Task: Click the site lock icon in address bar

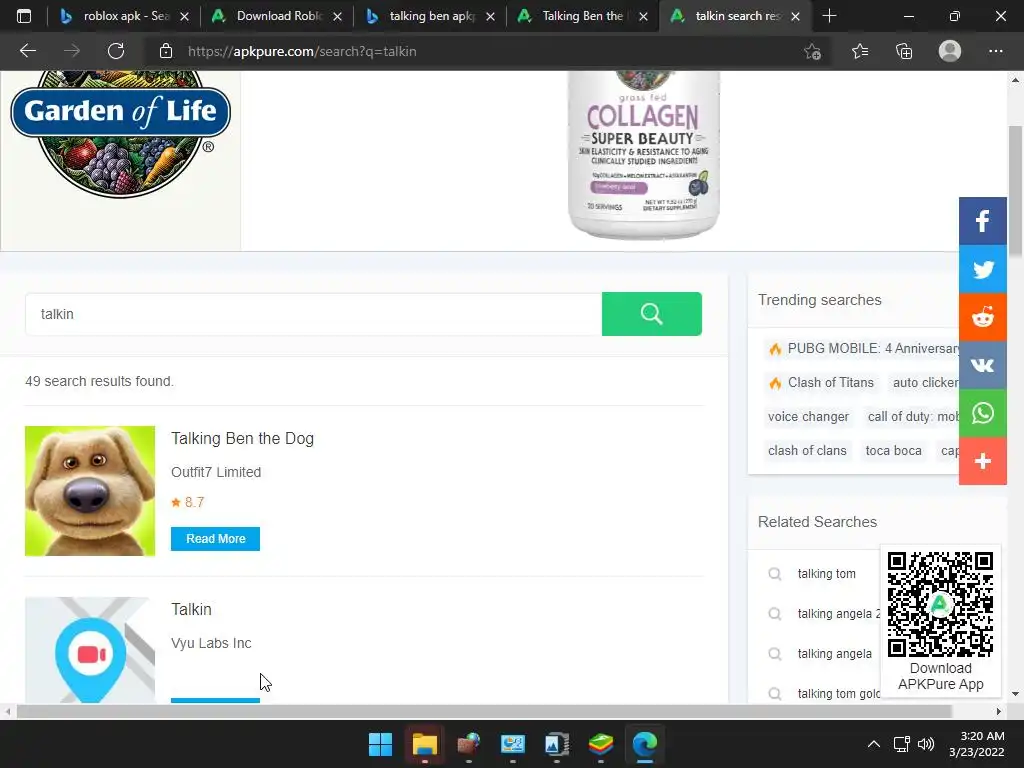Action: pos(166,51)
